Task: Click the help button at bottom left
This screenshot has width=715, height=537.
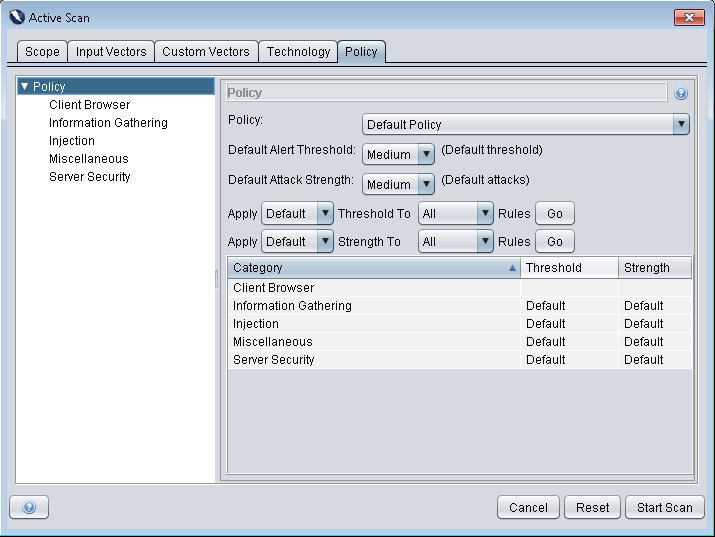Action: click(29, 507)
